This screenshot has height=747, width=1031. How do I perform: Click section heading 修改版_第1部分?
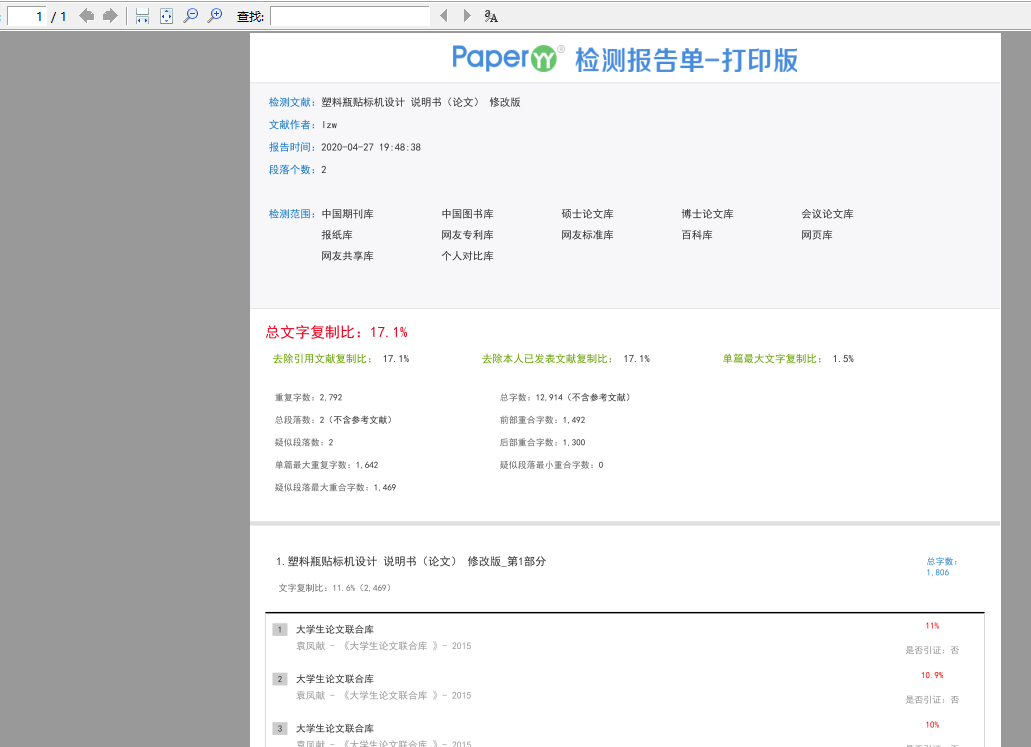click(506, 562)
